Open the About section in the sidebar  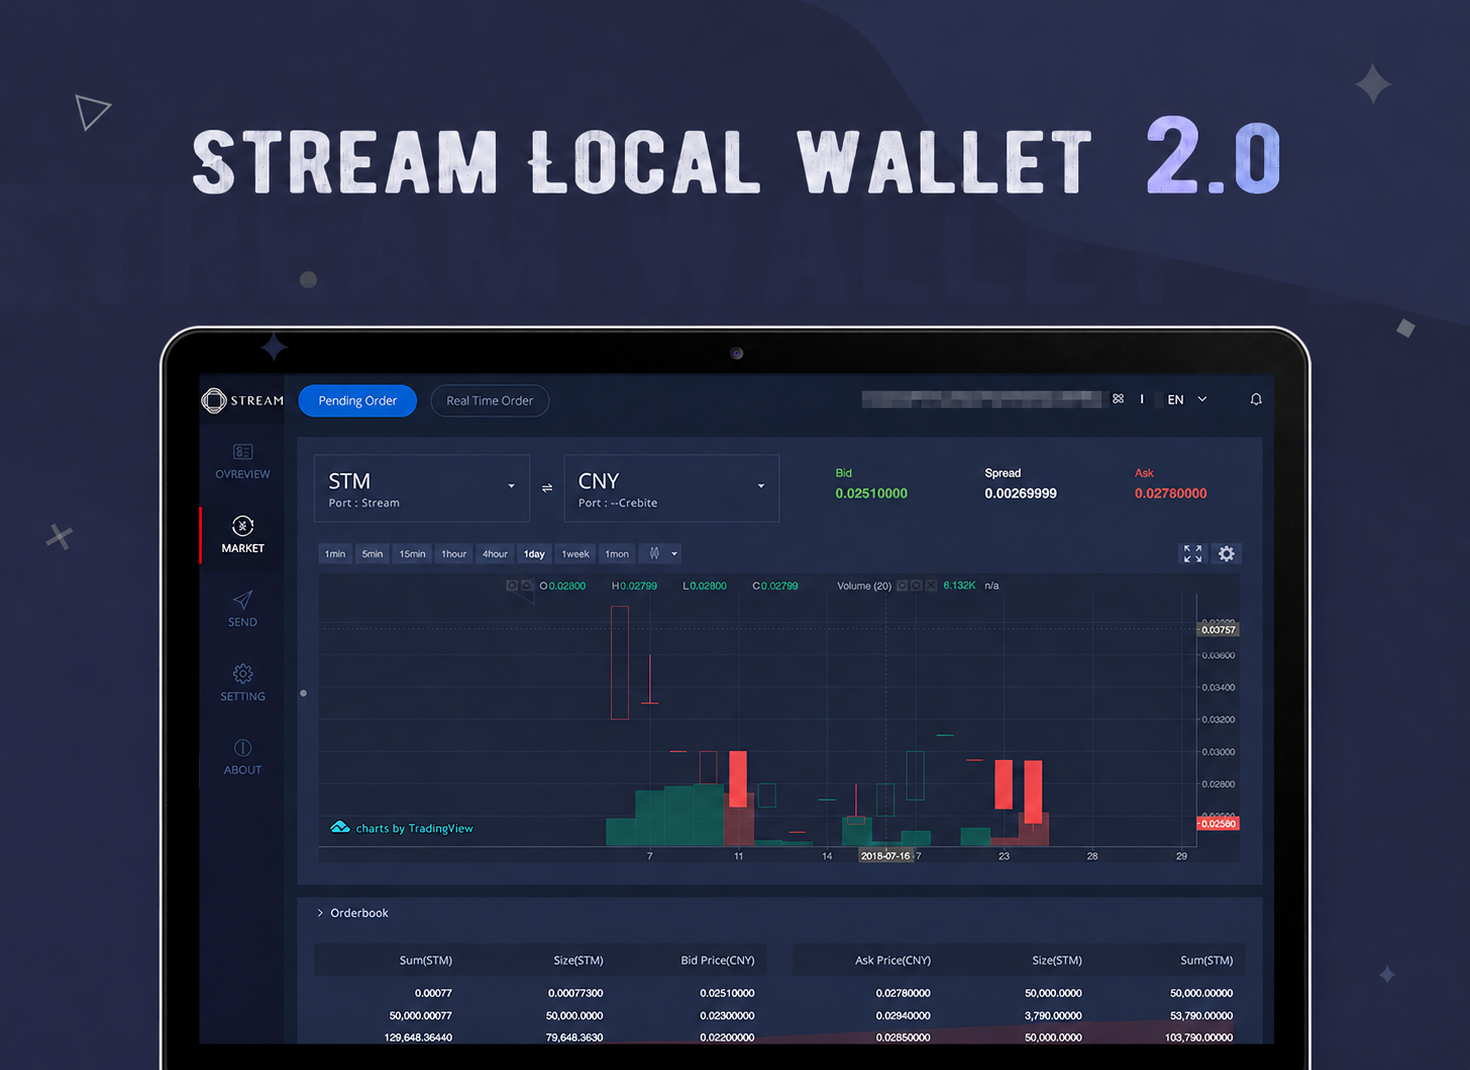click(242, 757)
